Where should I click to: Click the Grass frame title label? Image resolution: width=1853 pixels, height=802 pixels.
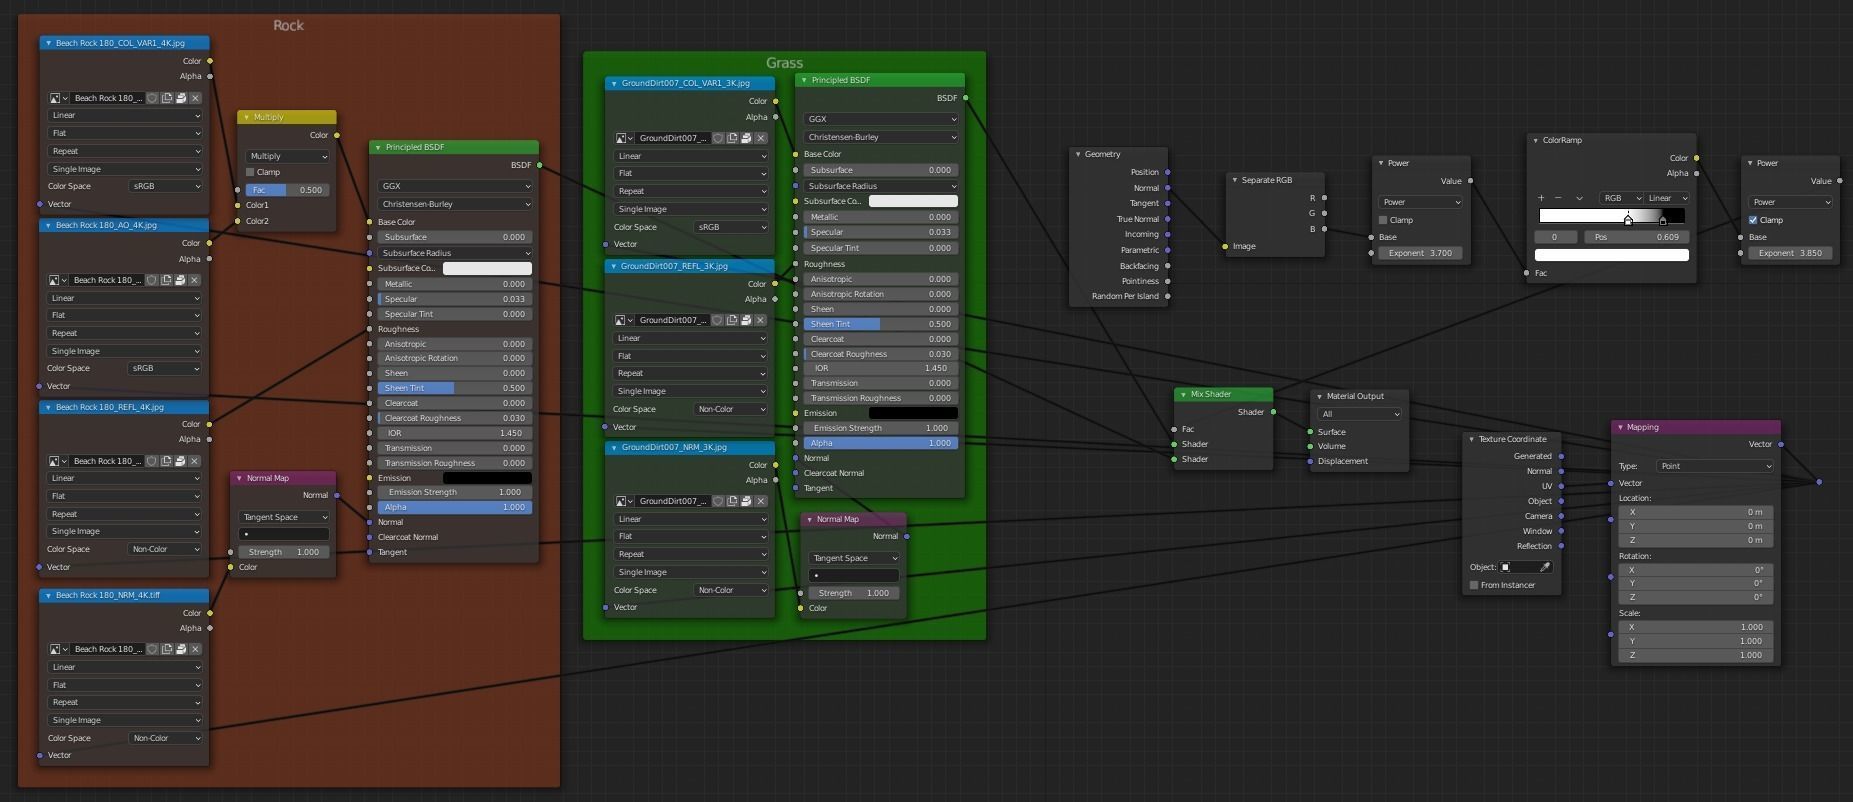point(785,63)
